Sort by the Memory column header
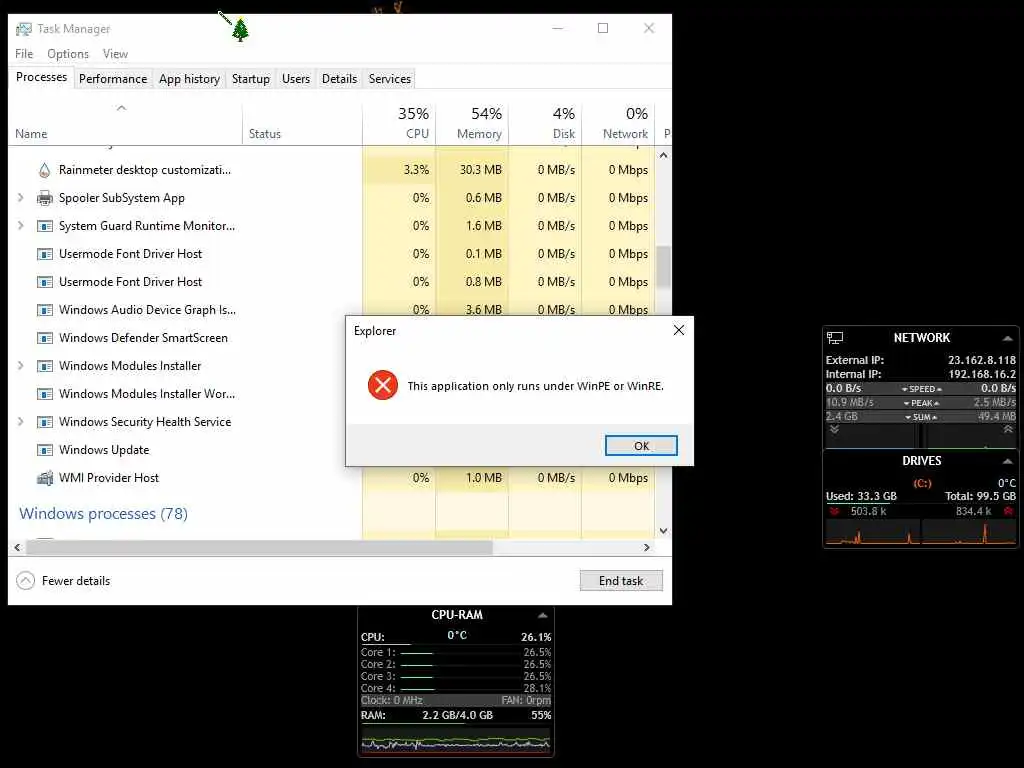Viewport: 1024px width, 768px height. [472, 124]
